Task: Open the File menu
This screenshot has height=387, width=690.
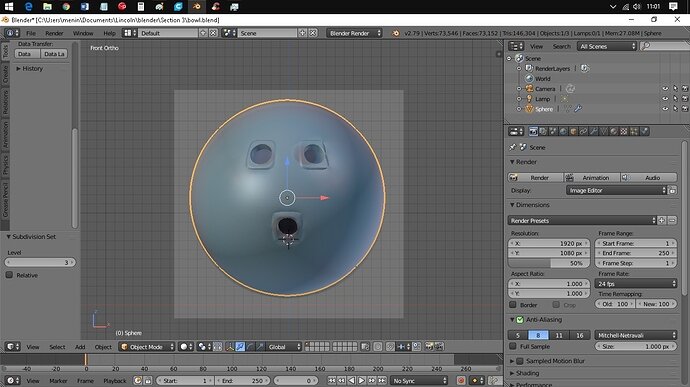Action: click(31, 33)
